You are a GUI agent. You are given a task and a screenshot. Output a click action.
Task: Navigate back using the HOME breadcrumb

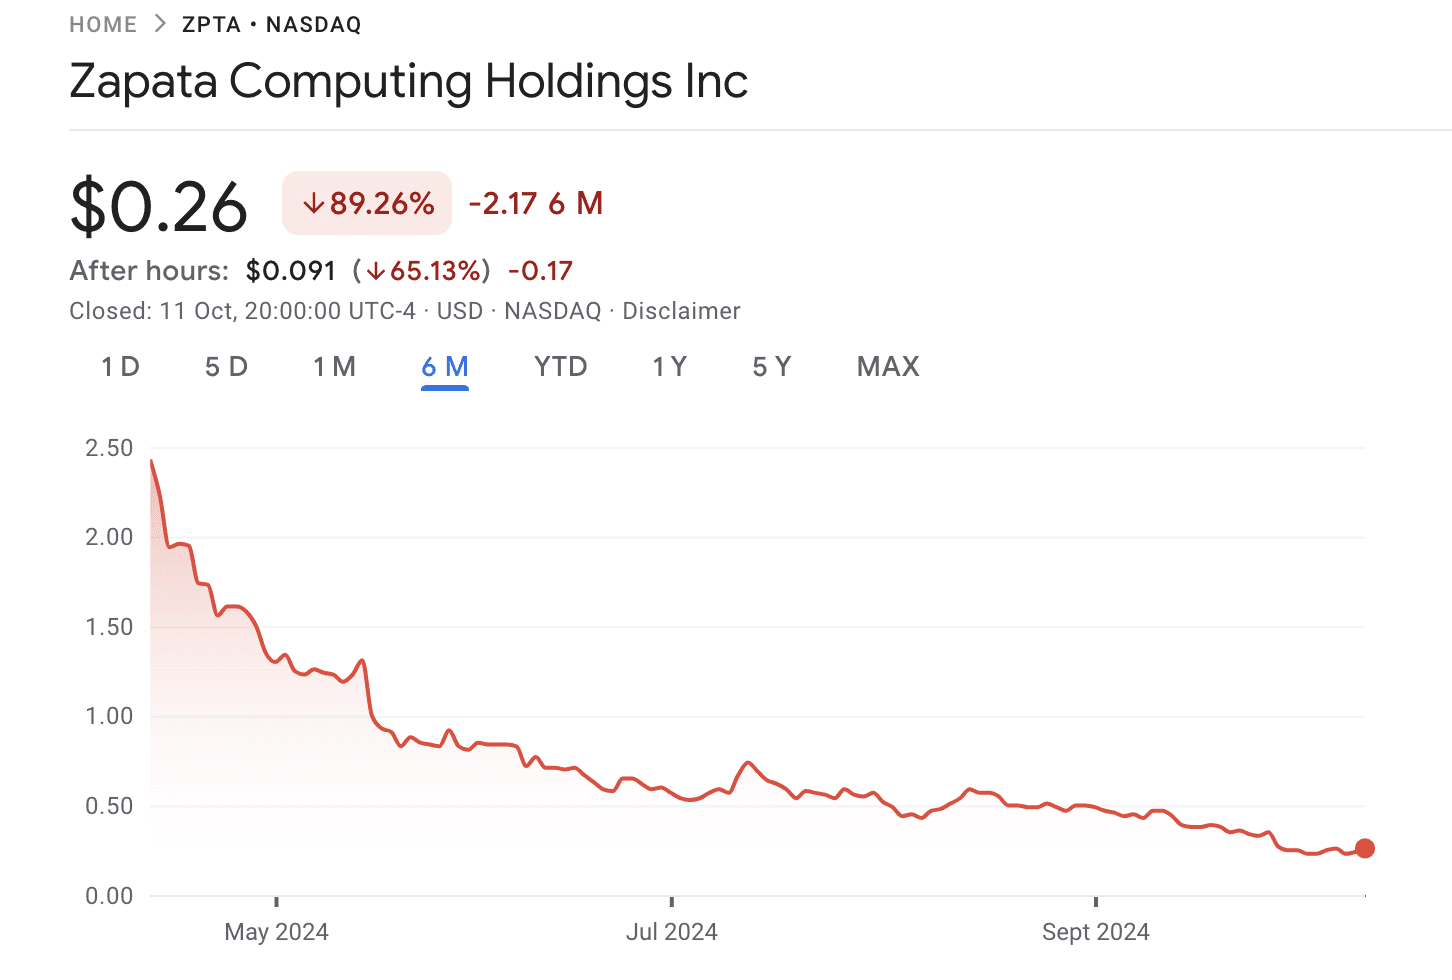coord(103,23)
